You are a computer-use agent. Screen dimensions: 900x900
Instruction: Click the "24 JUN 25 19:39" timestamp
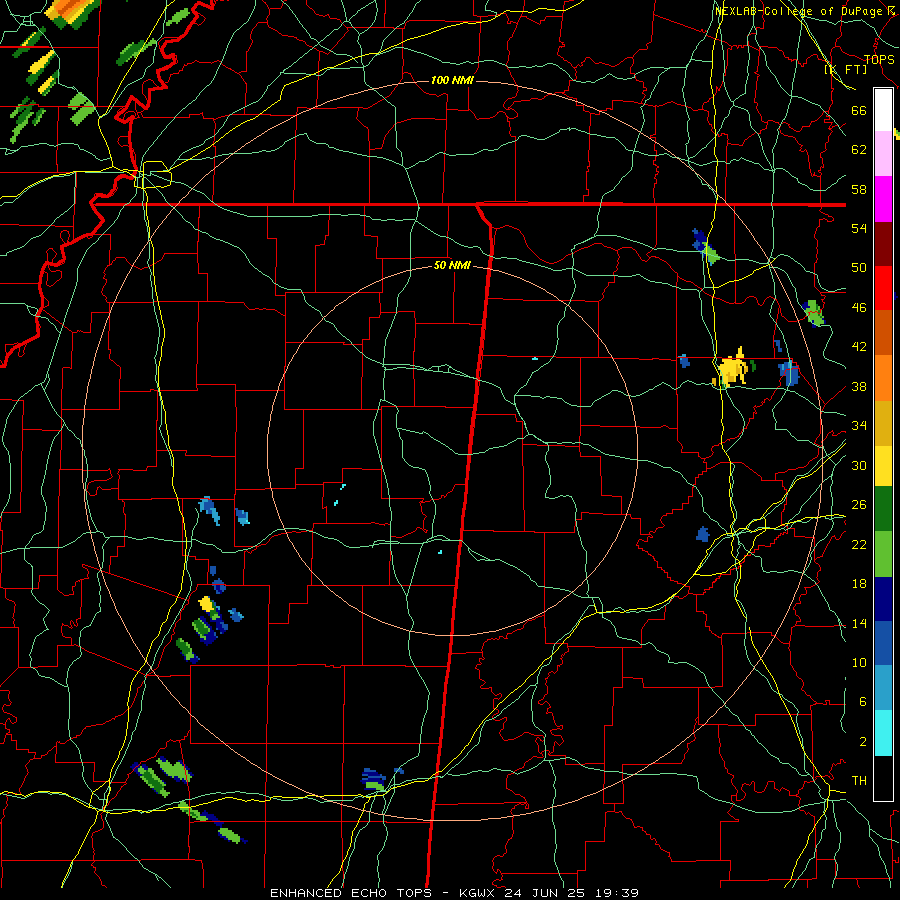click(x=571, y=893)
